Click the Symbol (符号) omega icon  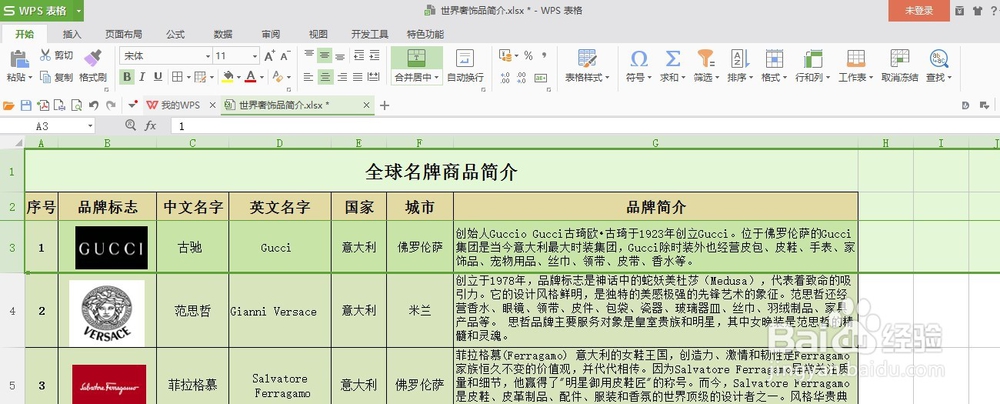pos(639,58)
